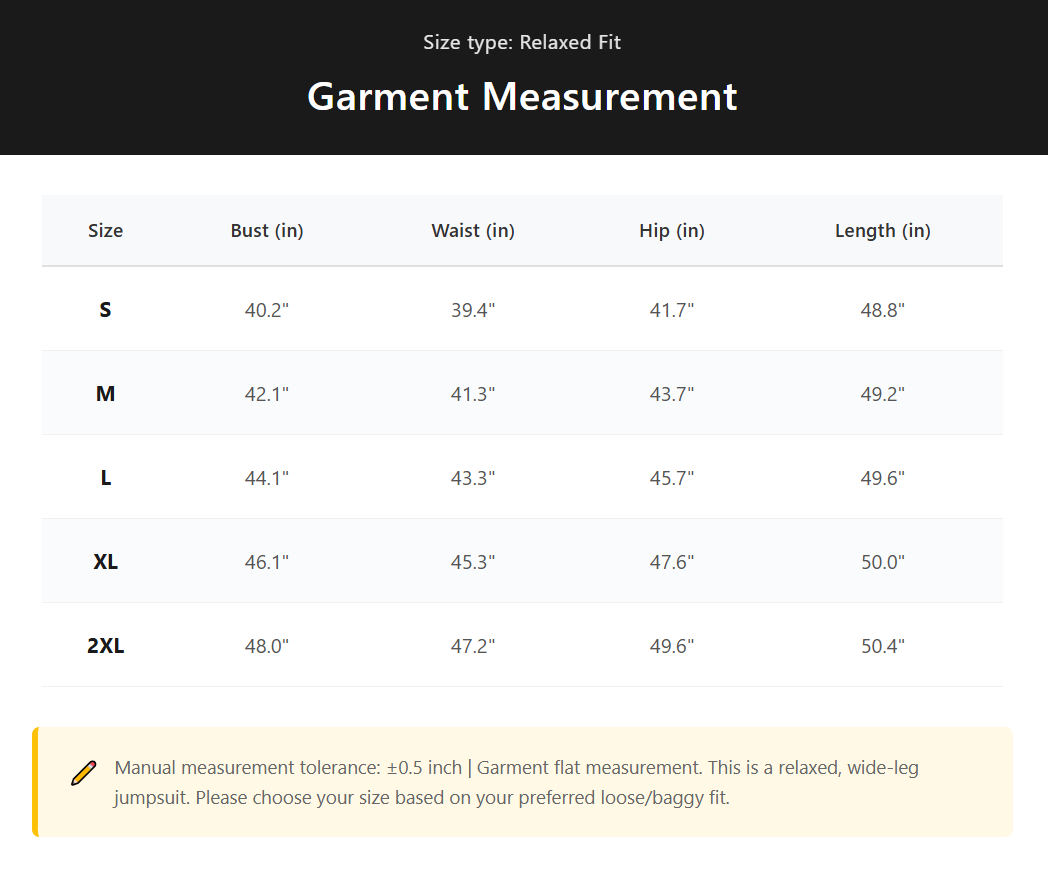Viewport: 1048px width, 870px height.
Task: Click the 50.0" length value for XL
Action: click(x=882, y=563)
